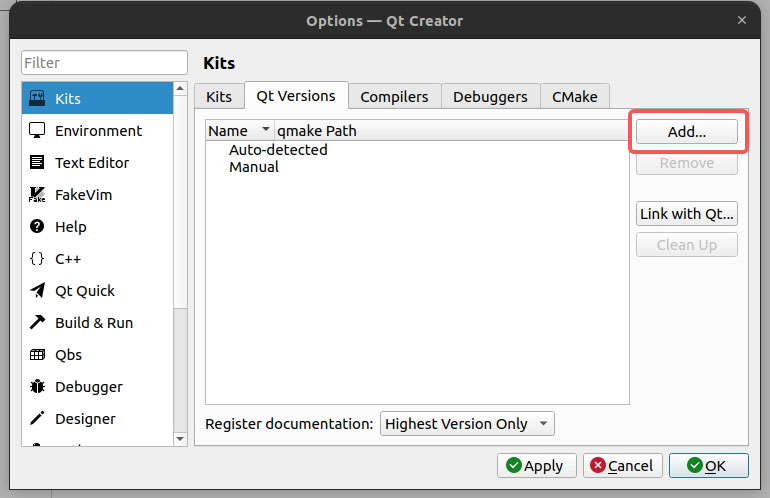Select the Qt Quick paper plane icon
Image resolution: width=770 pixels, height=498 pixels.
(37, 290)
